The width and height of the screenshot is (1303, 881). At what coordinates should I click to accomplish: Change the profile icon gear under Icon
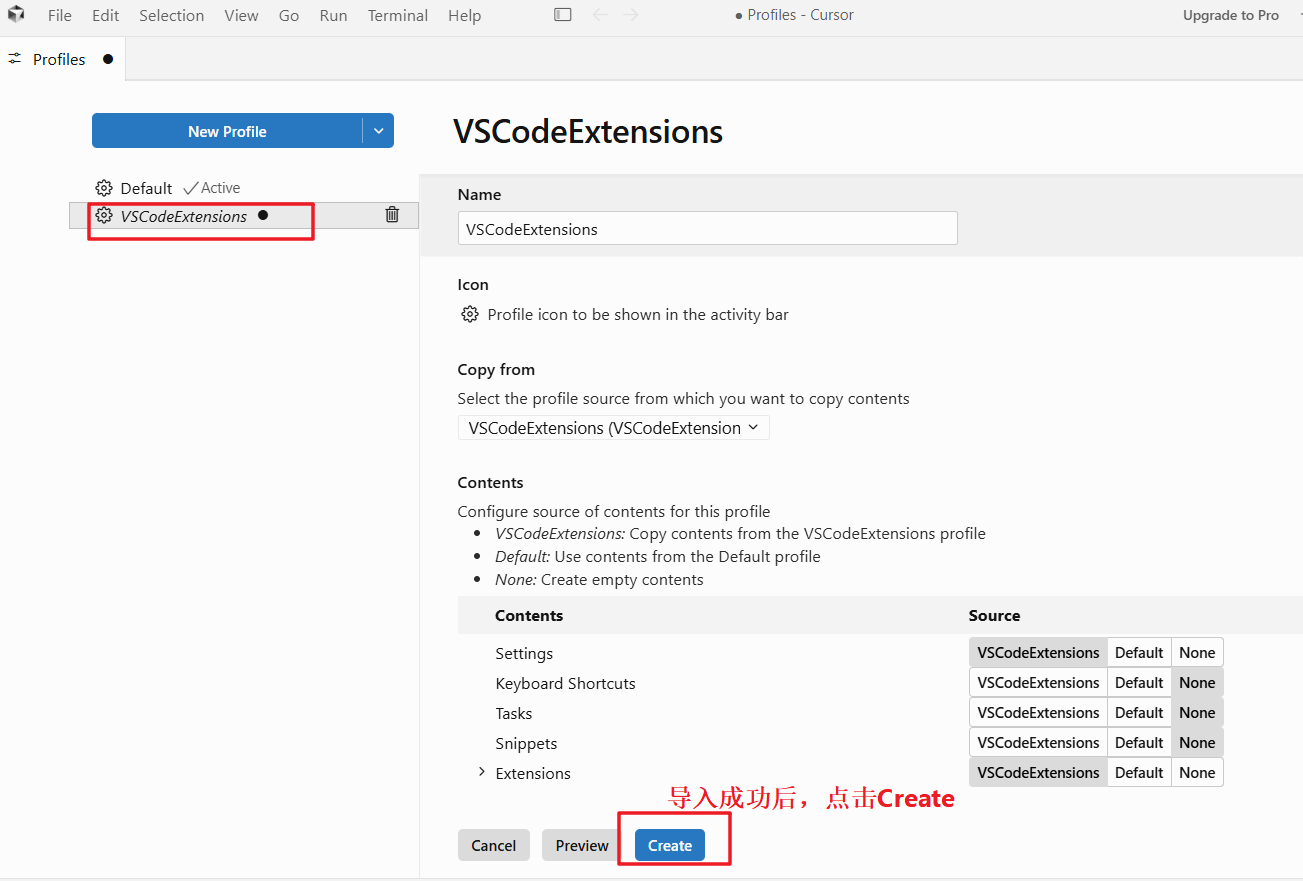(469, 314)
